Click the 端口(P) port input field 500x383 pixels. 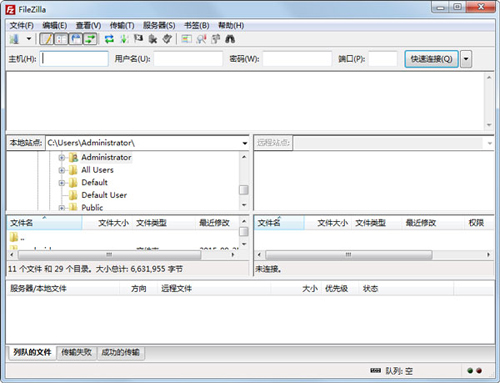pos(383,59)
